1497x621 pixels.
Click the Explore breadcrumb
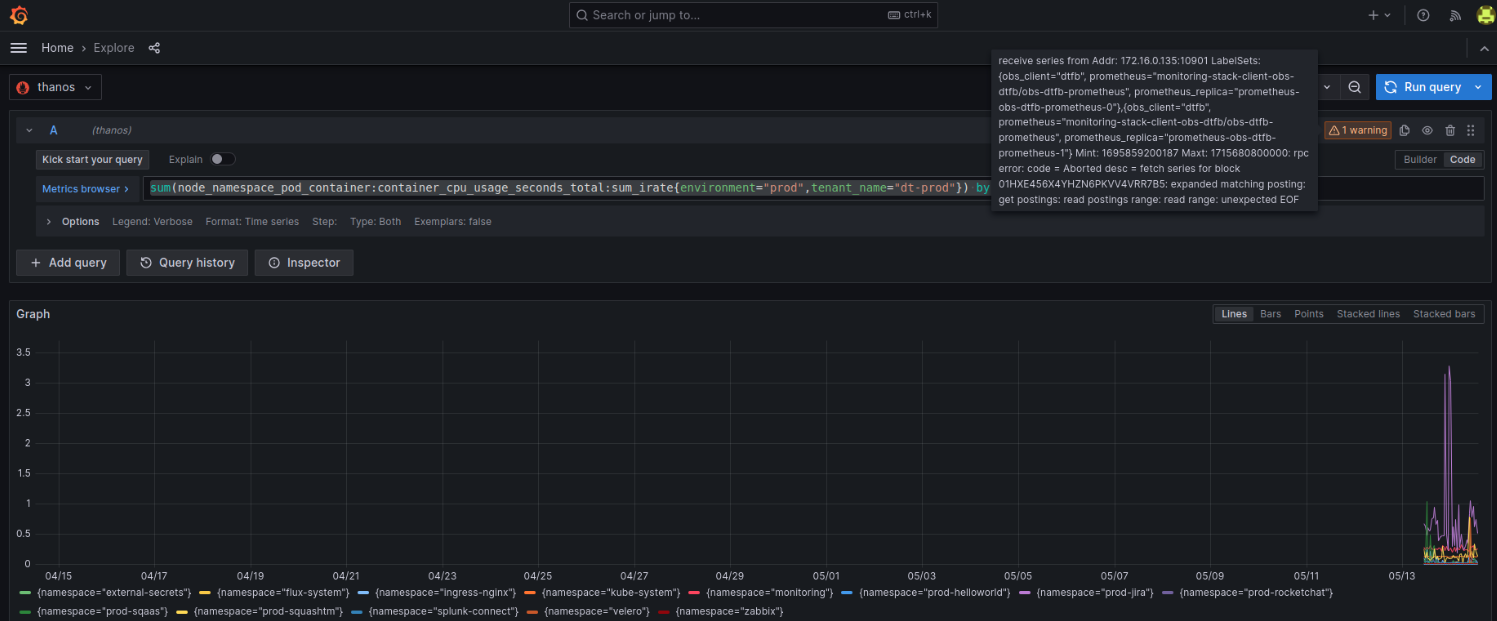(x=114, y=48)
